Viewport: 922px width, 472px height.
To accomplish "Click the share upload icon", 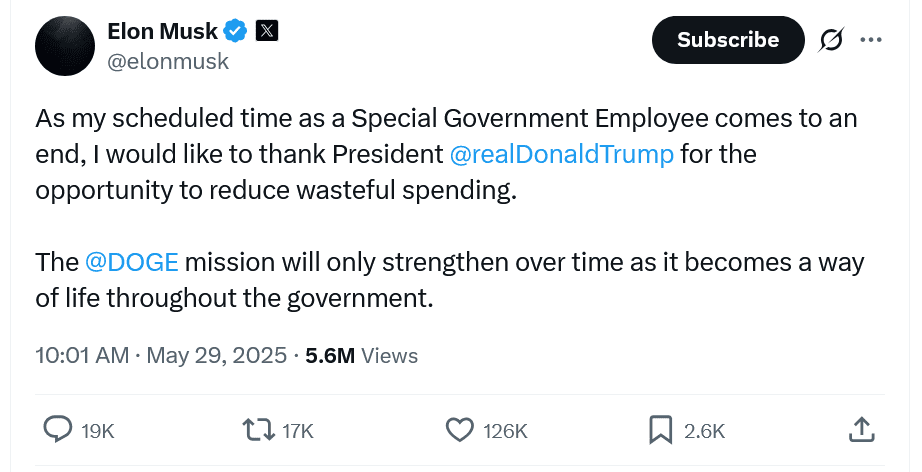I will pos(861,430).
